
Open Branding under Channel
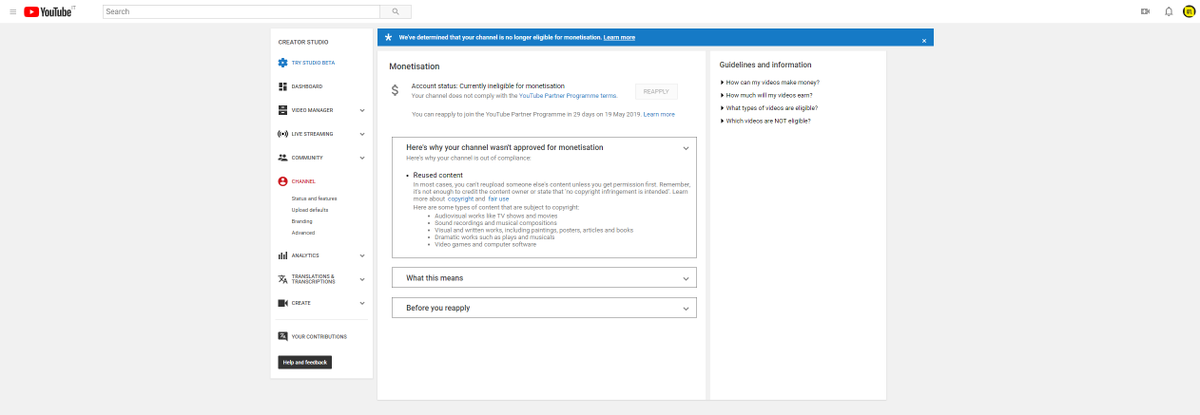pos(302,221)
